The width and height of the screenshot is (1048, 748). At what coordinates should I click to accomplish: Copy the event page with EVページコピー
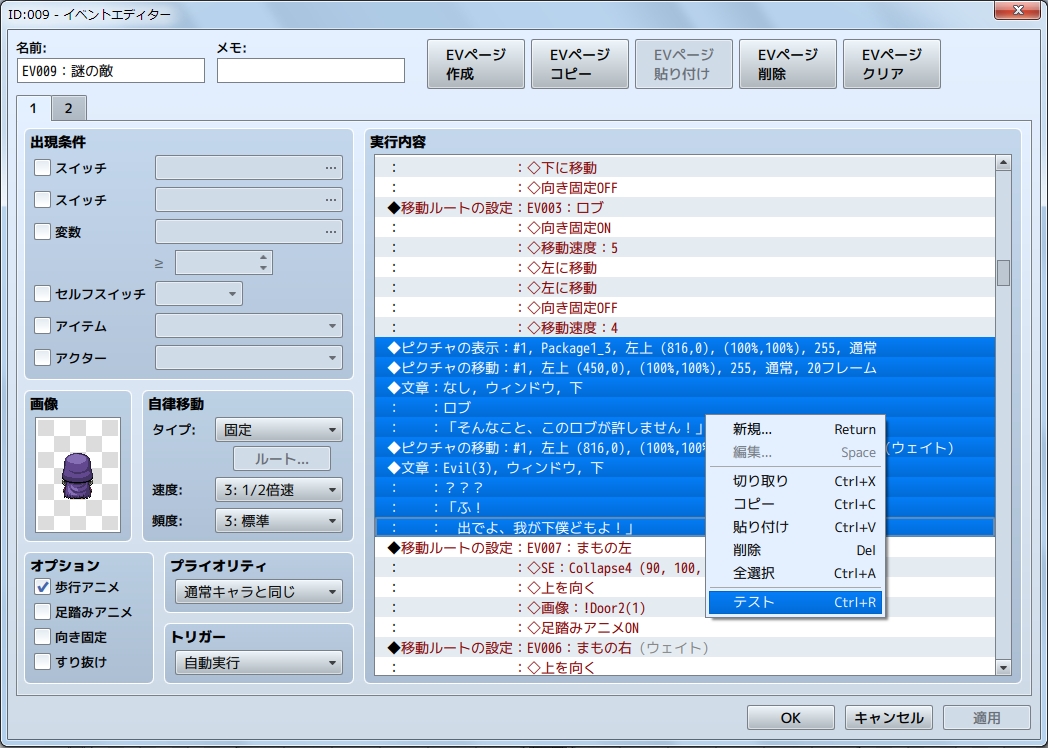pyautogui.click(x=579, y=63)
